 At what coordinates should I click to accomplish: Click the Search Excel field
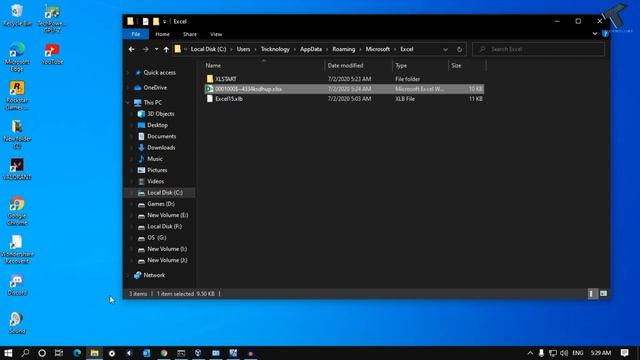point(538,49)
